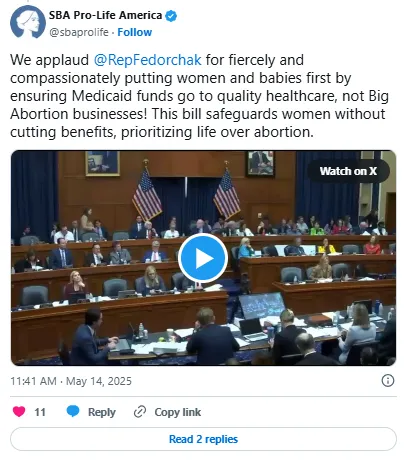404x460 pixels.
Task: Like the tweet with the heart icon
Action: pos(19,411)
